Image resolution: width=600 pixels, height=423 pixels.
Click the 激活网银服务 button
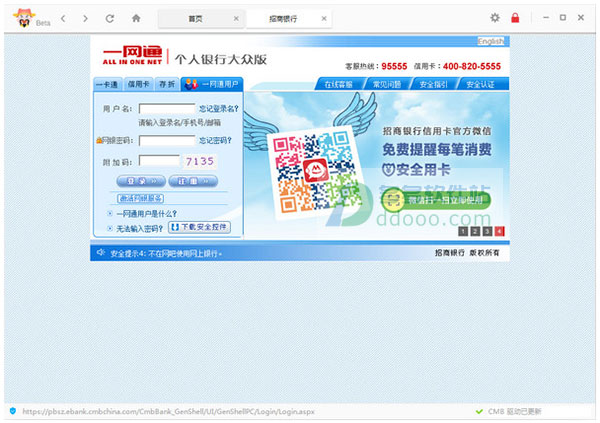[x=140, y=198]
